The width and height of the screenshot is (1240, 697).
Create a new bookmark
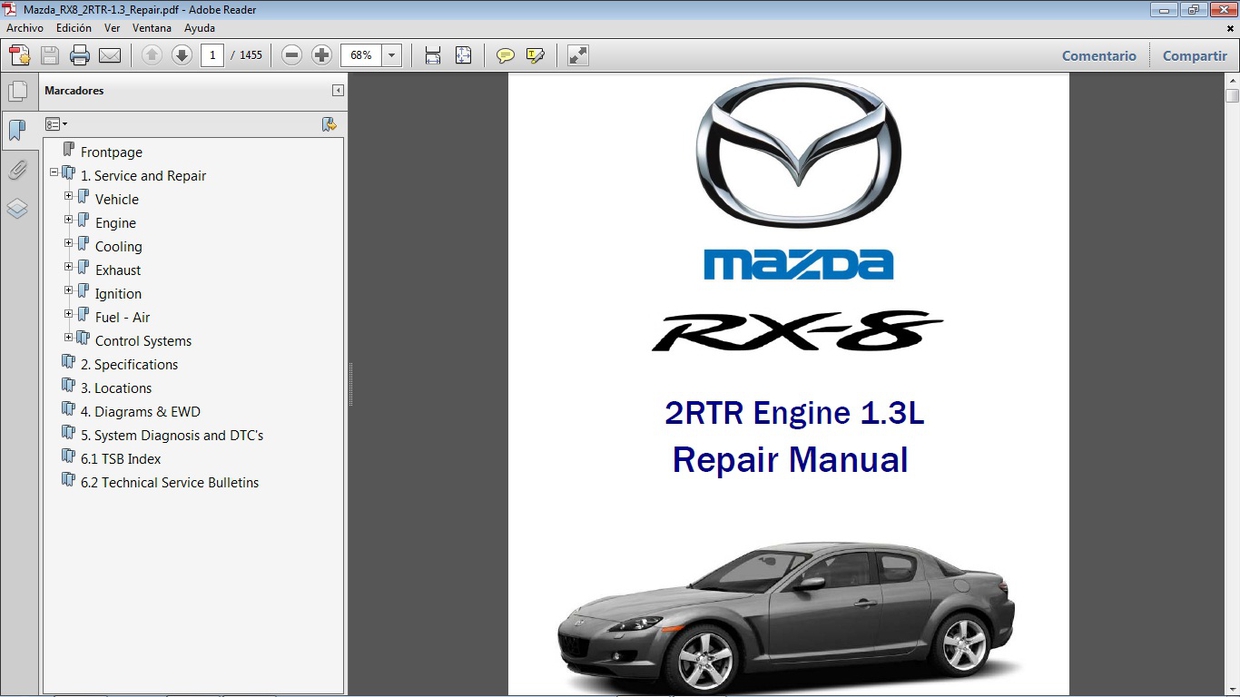329,123
